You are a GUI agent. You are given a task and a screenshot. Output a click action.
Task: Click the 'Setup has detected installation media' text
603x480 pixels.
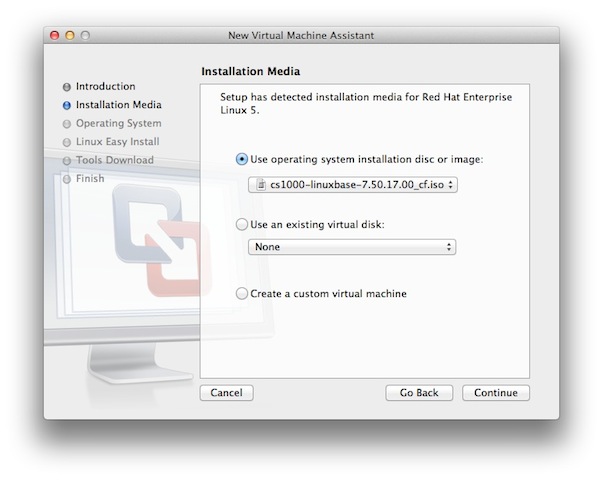[366, 103]
